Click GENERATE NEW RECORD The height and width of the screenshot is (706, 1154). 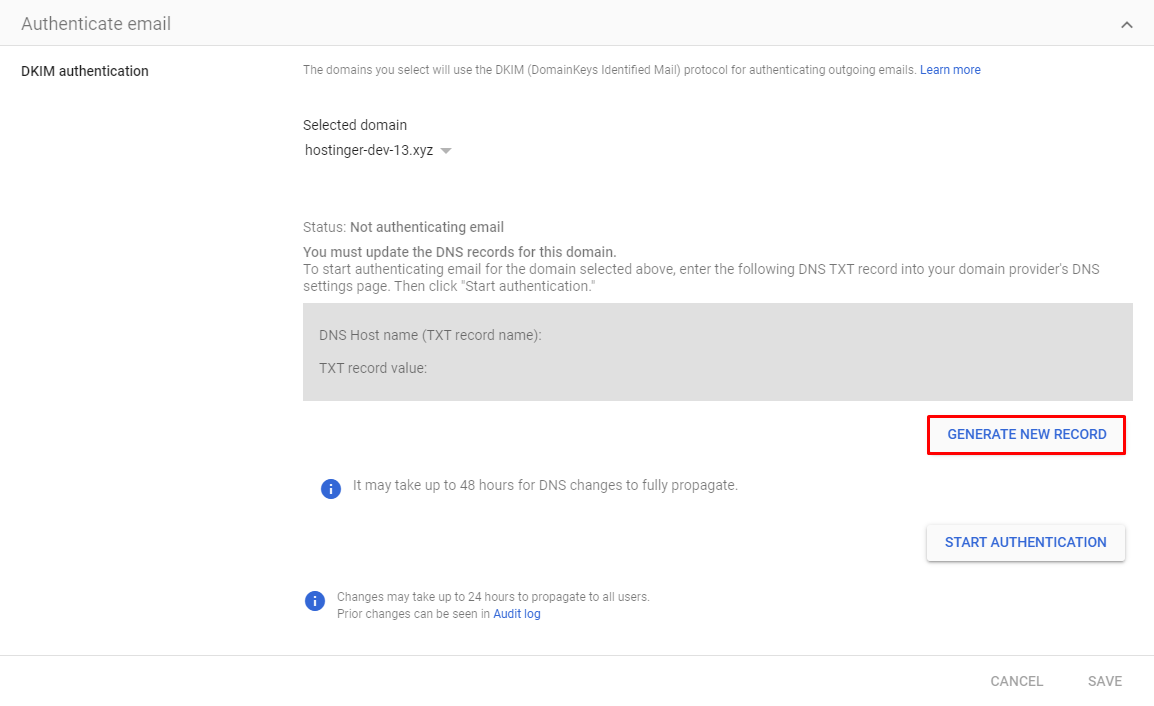coord(1026,434)
